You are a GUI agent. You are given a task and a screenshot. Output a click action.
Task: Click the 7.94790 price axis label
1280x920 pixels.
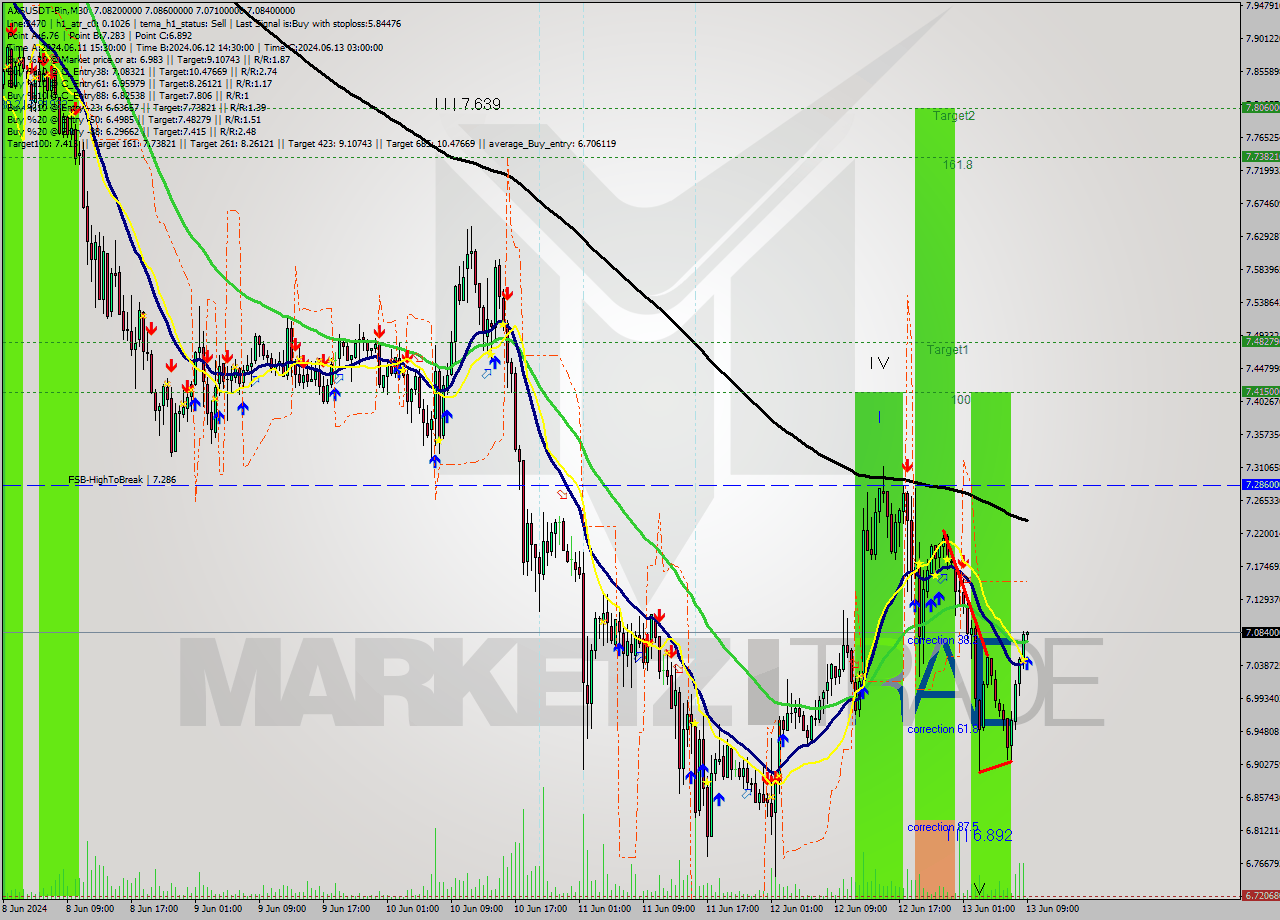[x=1262, y=6]
